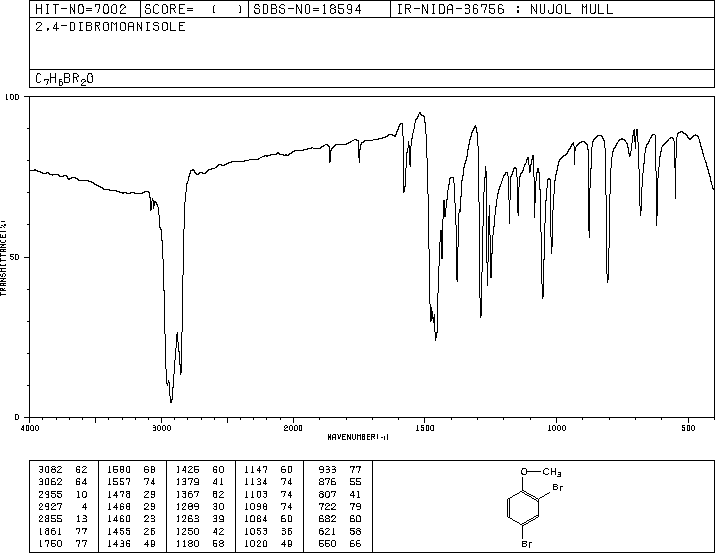
Task: Click the compound name 2,4-DIBROMOANISOLE
Action: tap(110, 27)
